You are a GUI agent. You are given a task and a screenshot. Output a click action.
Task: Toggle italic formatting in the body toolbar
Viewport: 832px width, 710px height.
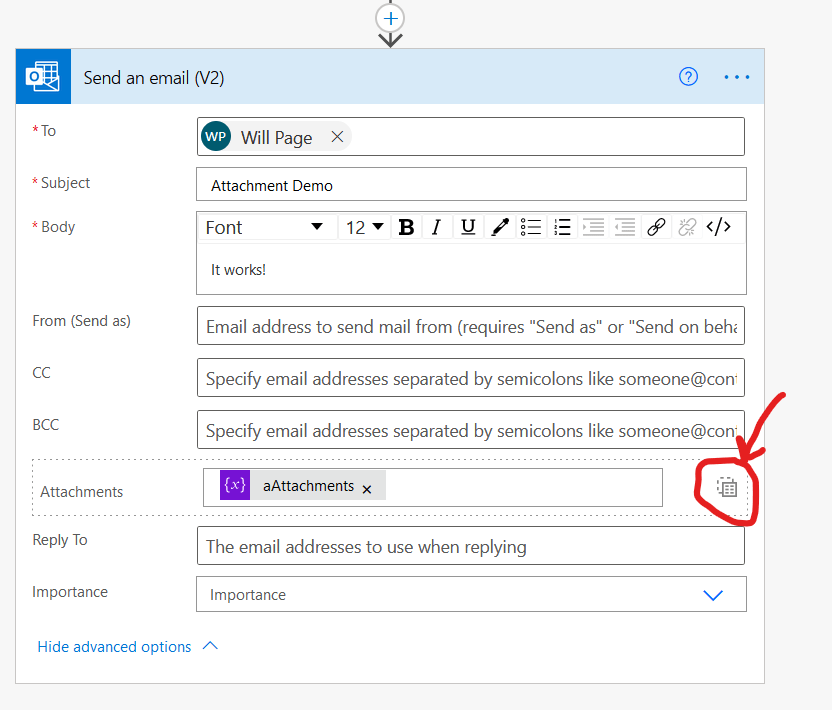click(436, 227)
